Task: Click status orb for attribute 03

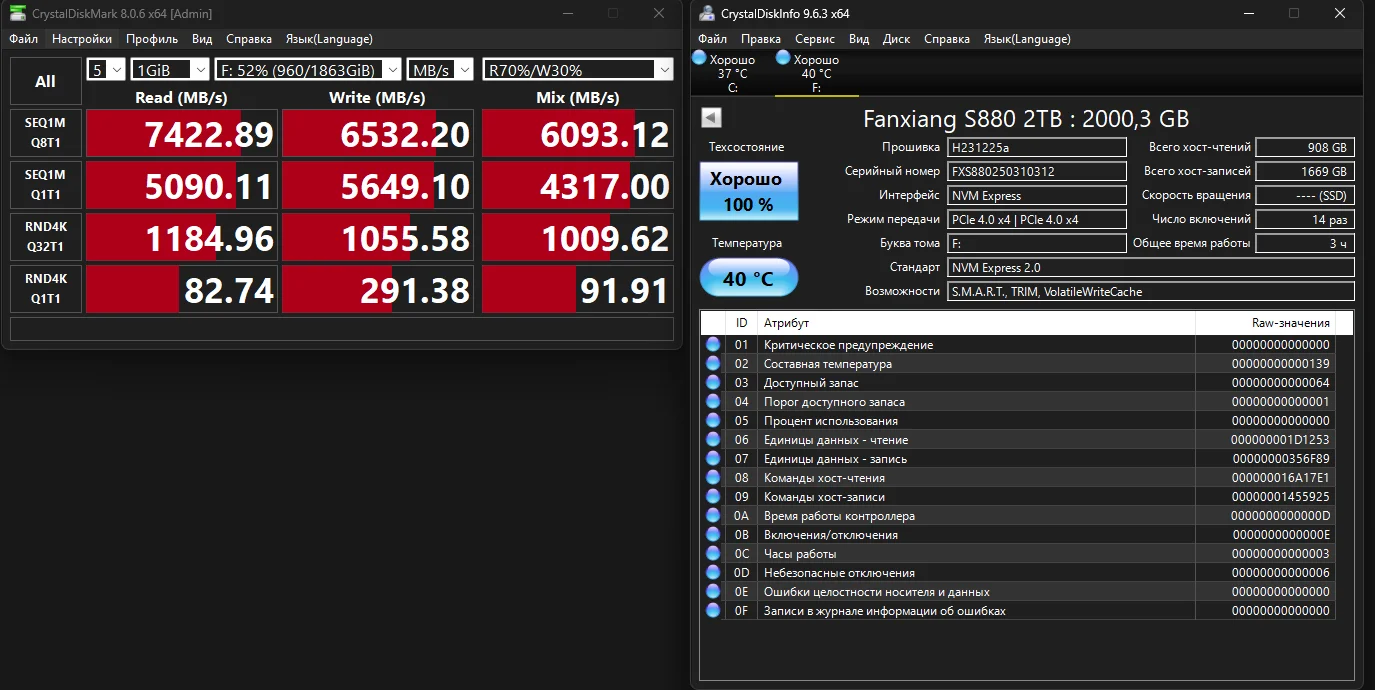Action: click(x=713, y=382)
